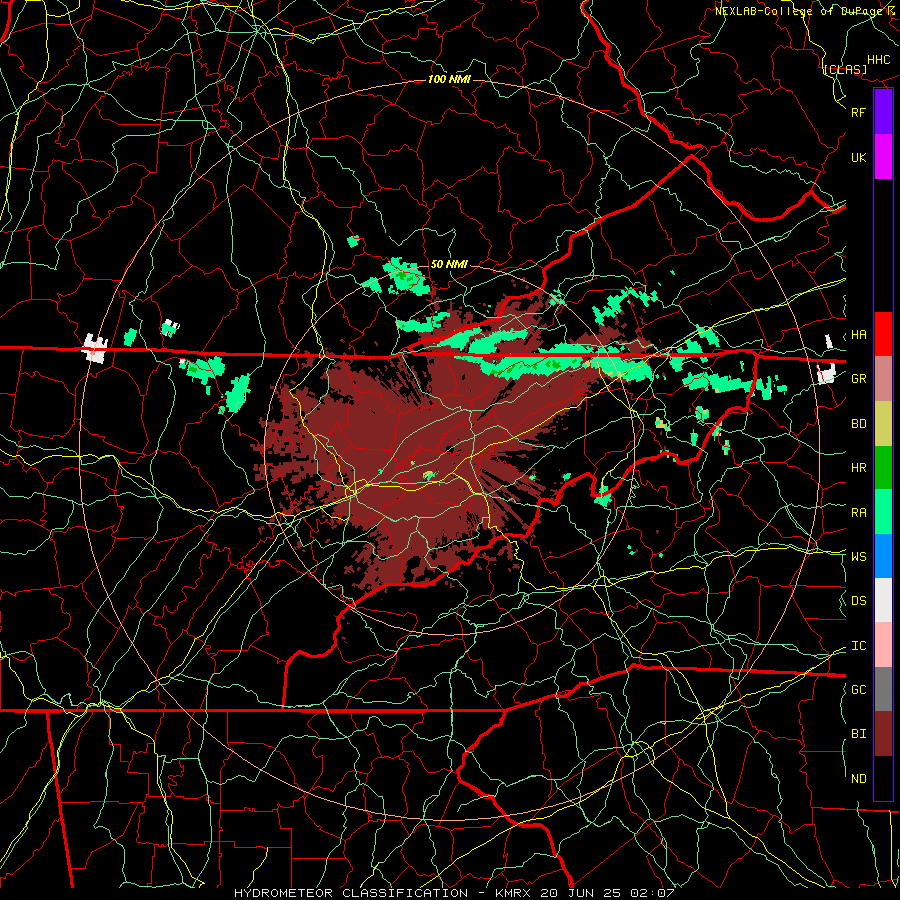Select the IC light pink legend swatch
900x900 pixels.
click(883, 645)
